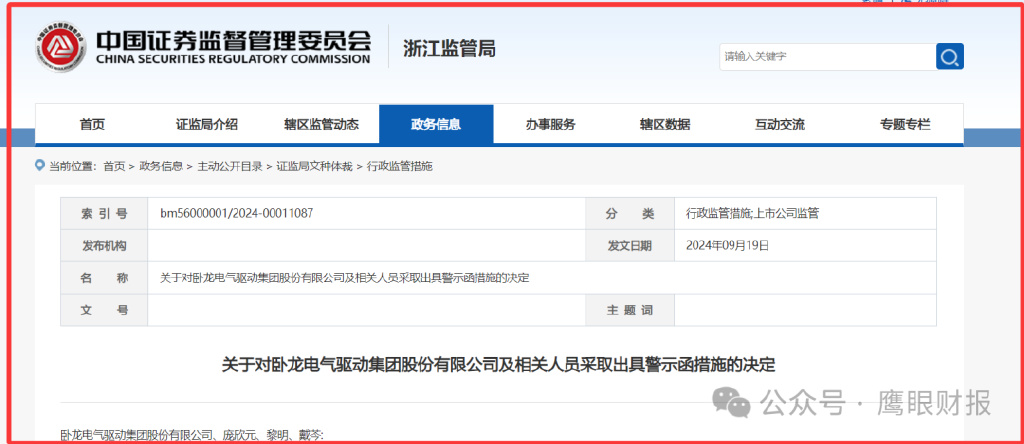The height and width of the screenshot is (444, 1024).
Task: Click the location pin icon beside 当前位置
Action: 40,166
